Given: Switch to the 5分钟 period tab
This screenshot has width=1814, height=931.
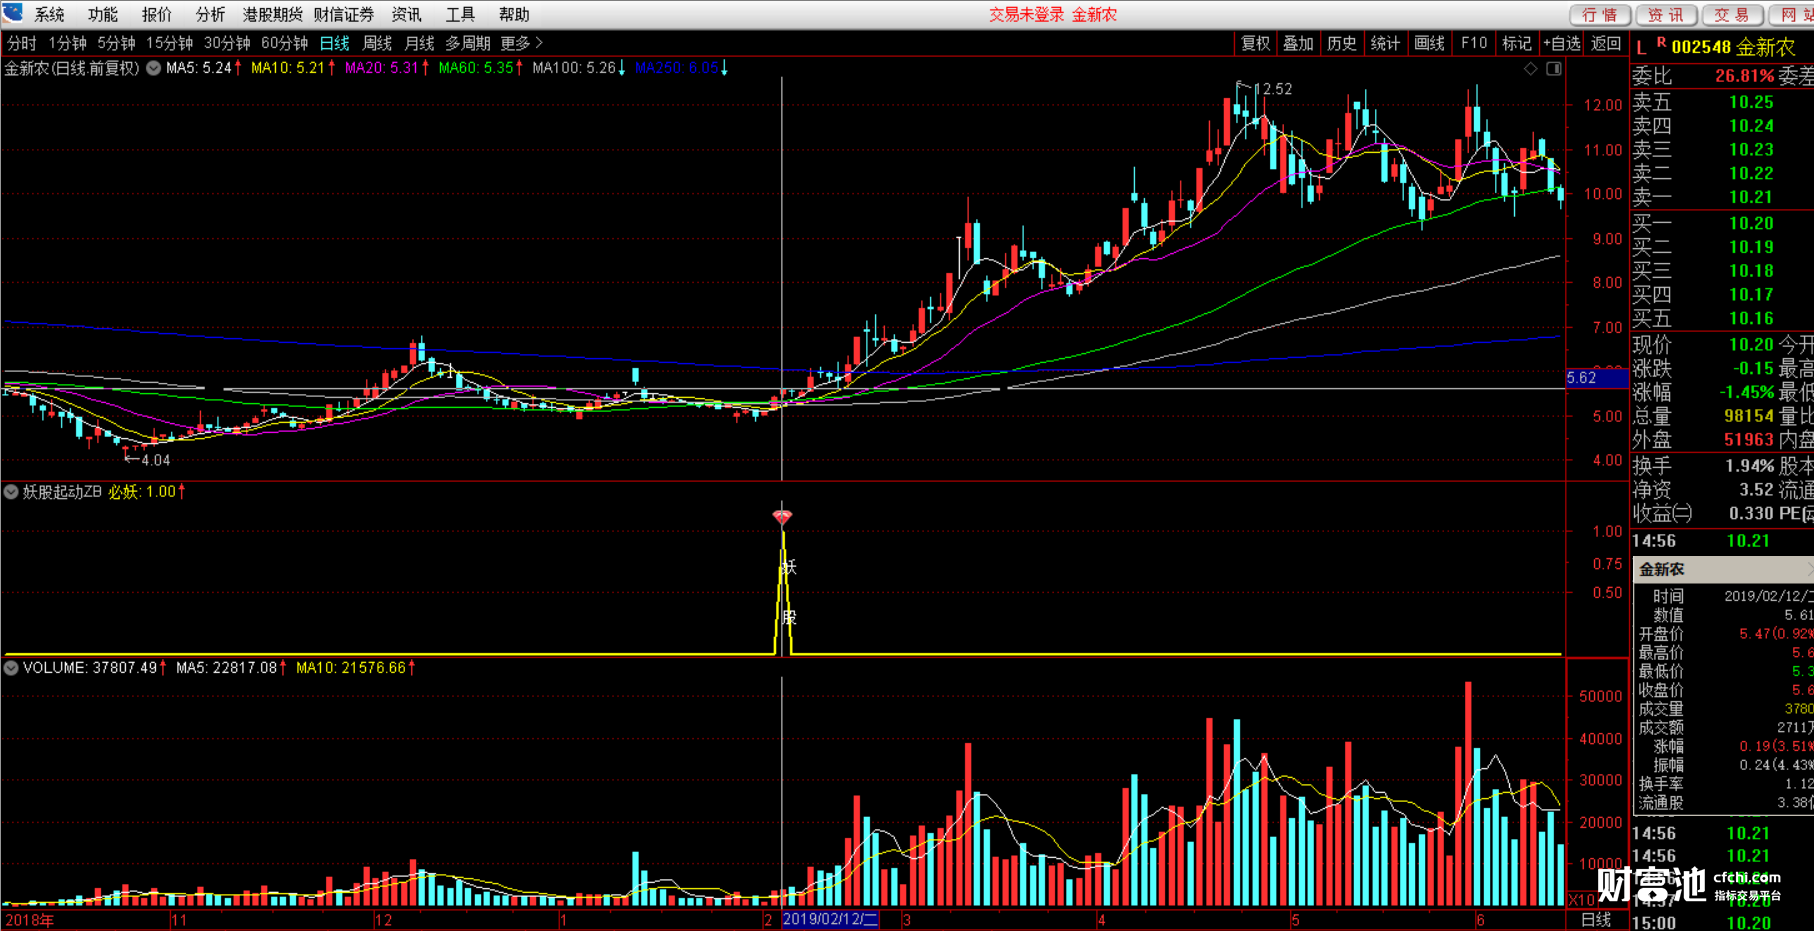Looking at the screenshot, I should pyautogui.click(x=116, y=43).
